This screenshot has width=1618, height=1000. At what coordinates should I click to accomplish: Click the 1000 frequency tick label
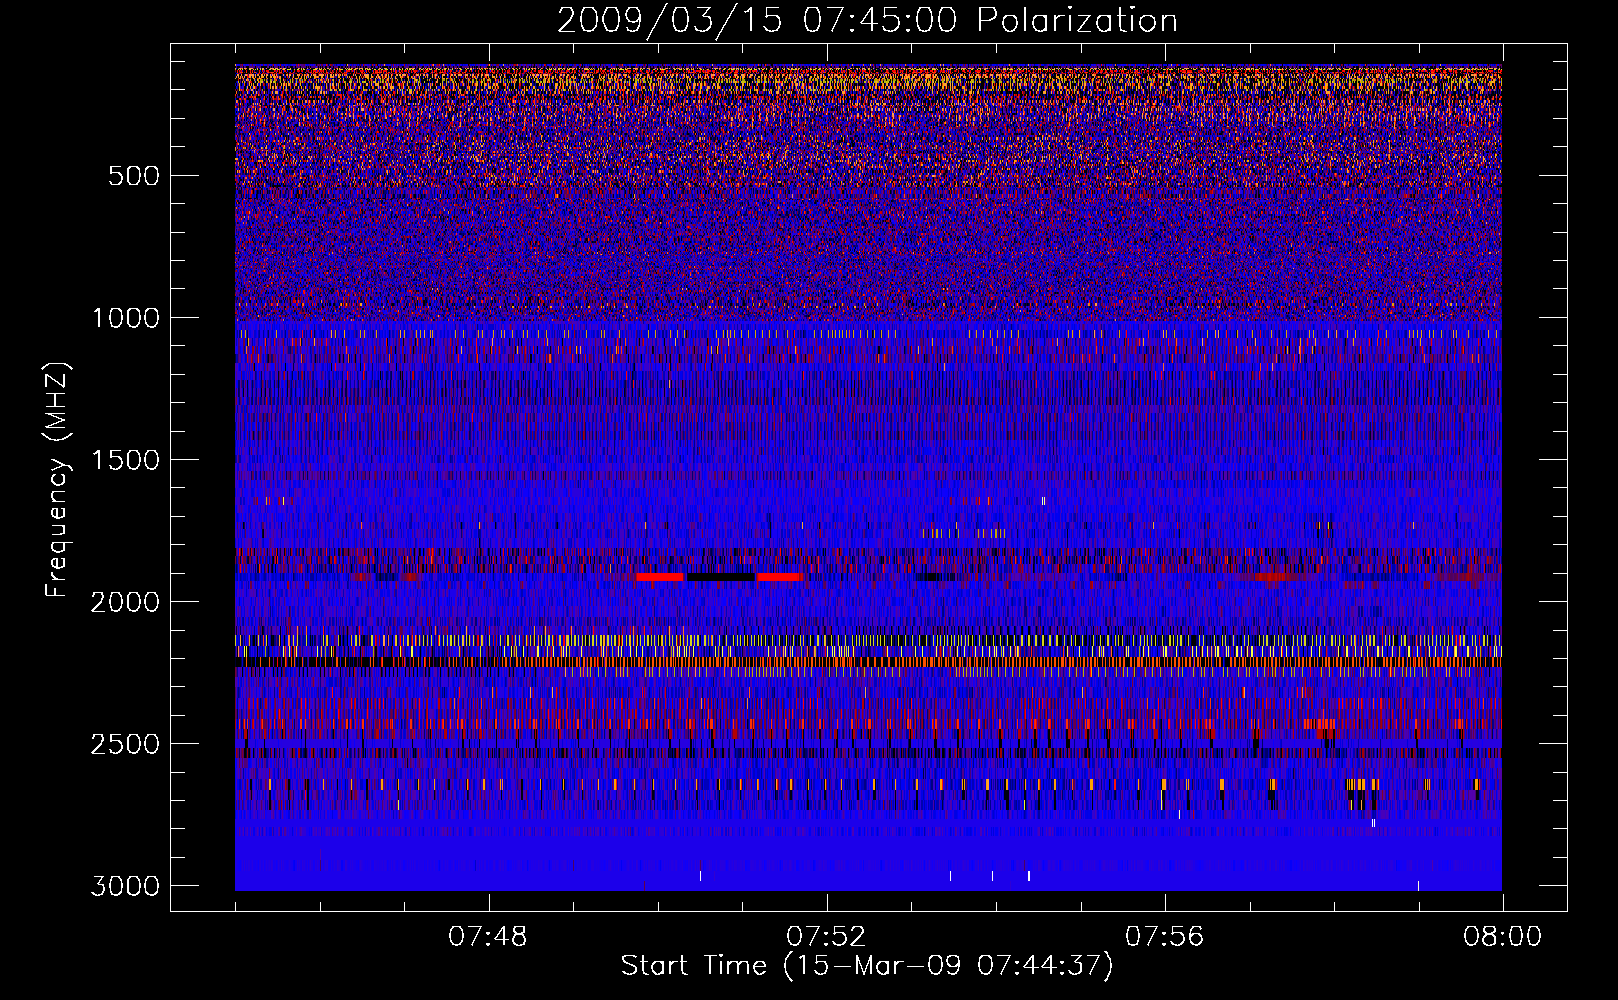pyautogui.click(x=125, y=318)
